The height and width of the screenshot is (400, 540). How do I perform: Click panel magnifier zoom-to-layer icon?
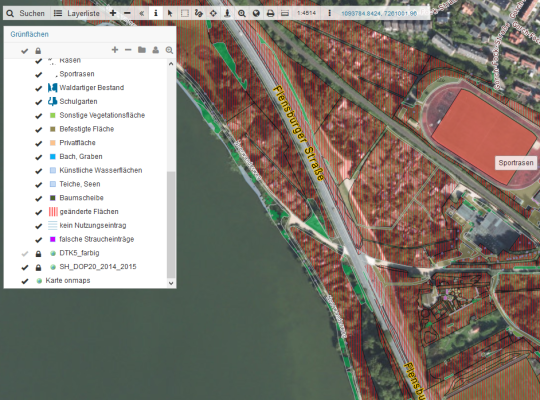[x=169, y=50]
